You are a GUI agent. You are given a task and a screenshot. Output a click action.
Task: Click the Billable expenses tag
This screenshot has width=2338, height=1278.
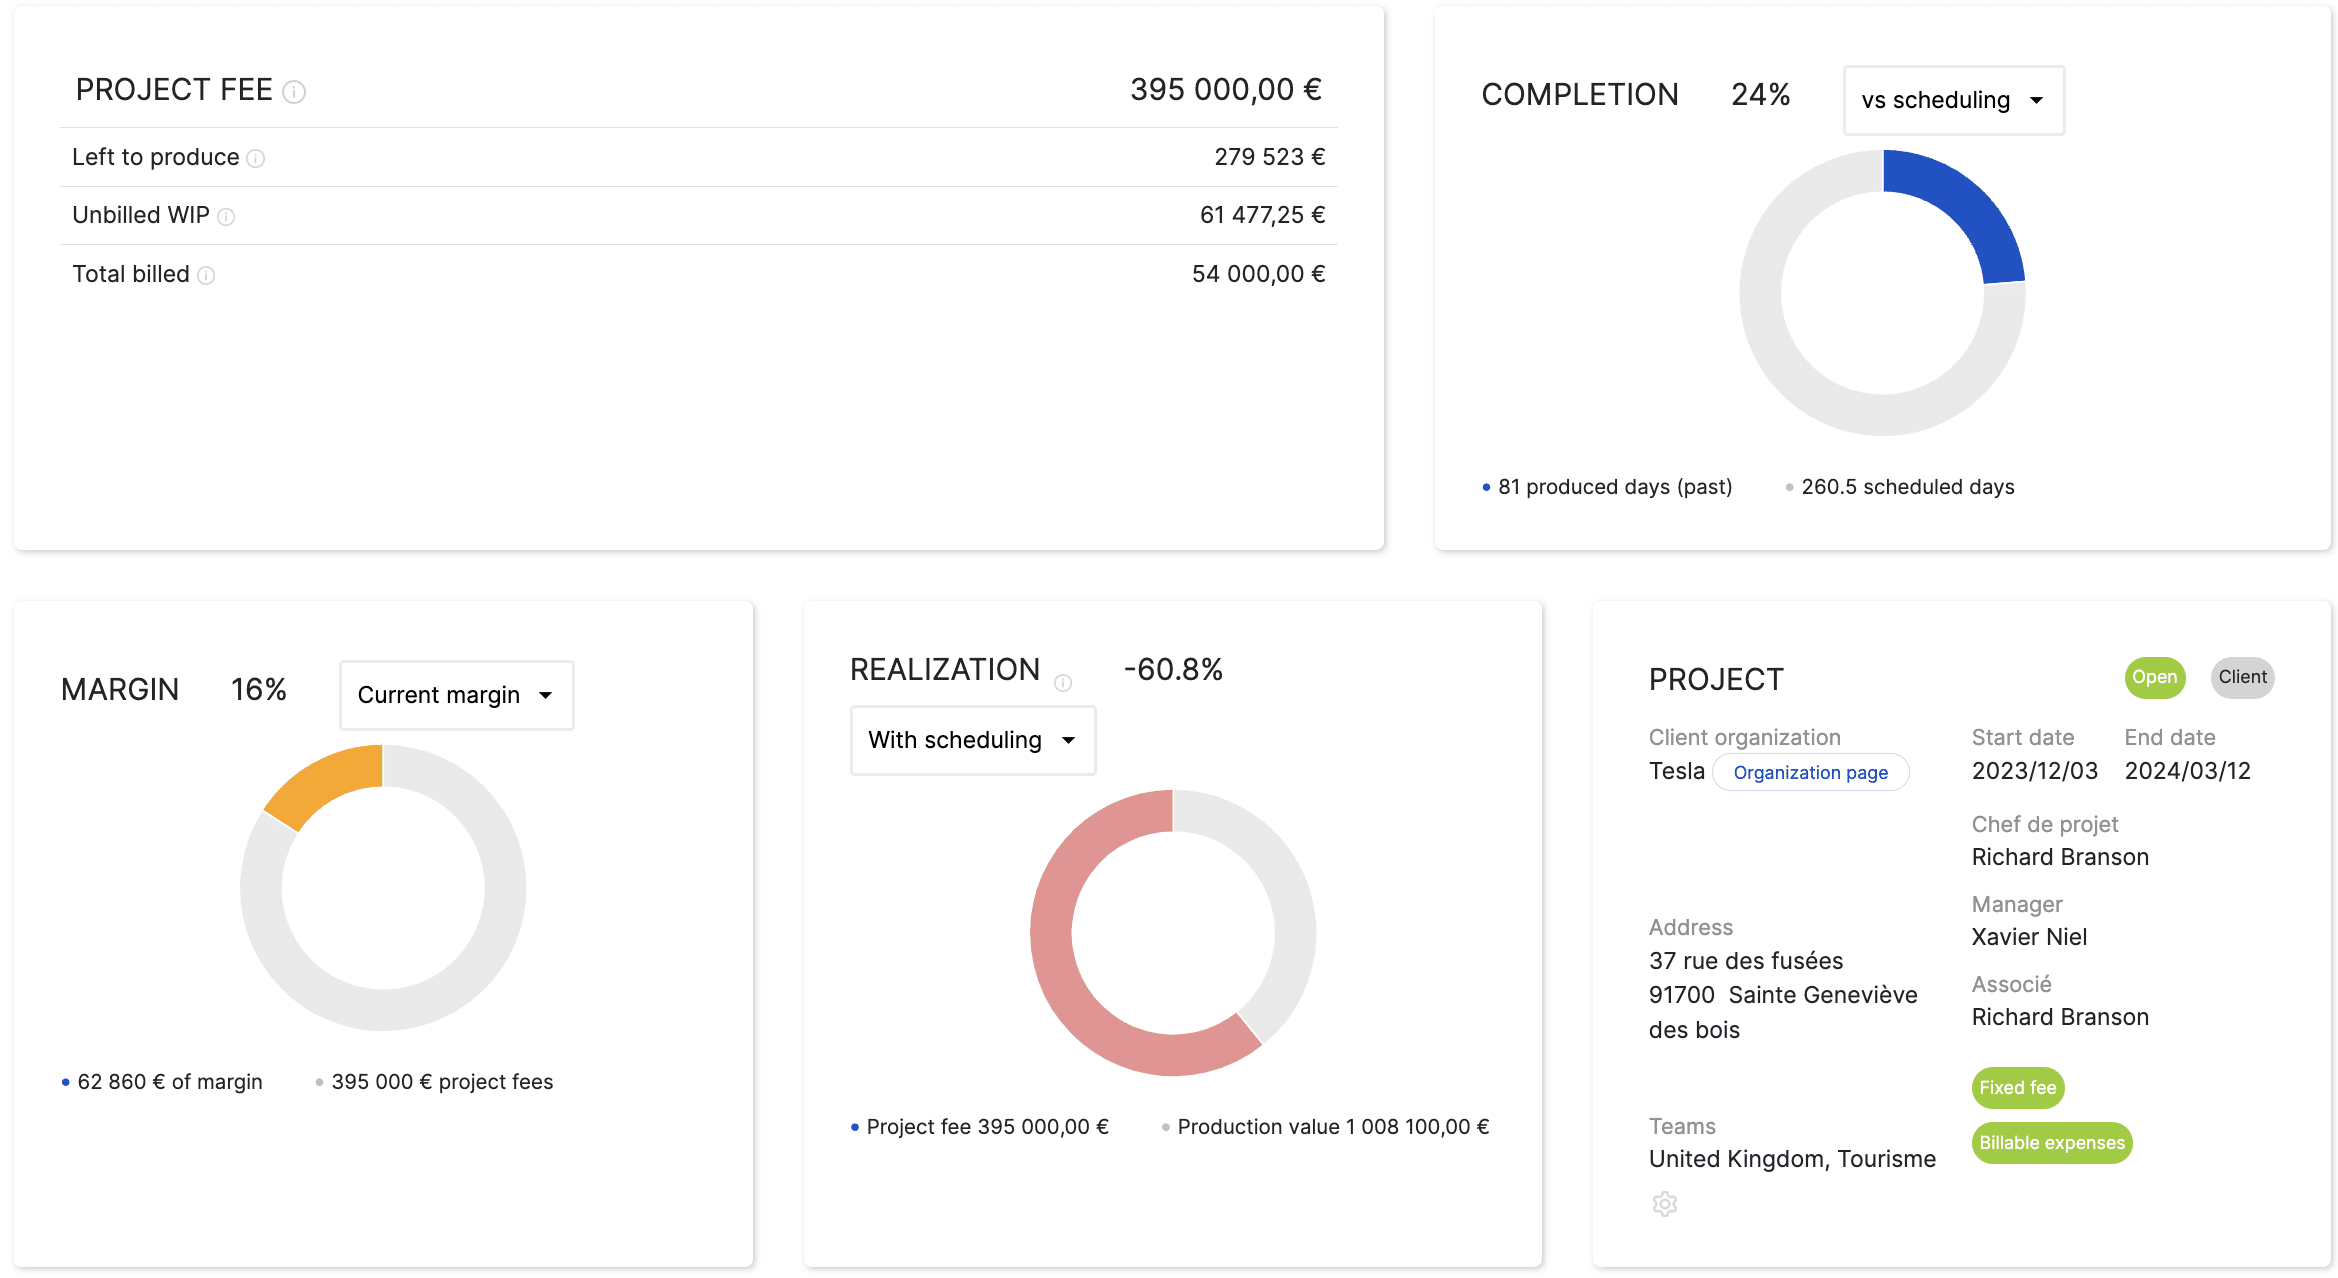[2051, 1142]
